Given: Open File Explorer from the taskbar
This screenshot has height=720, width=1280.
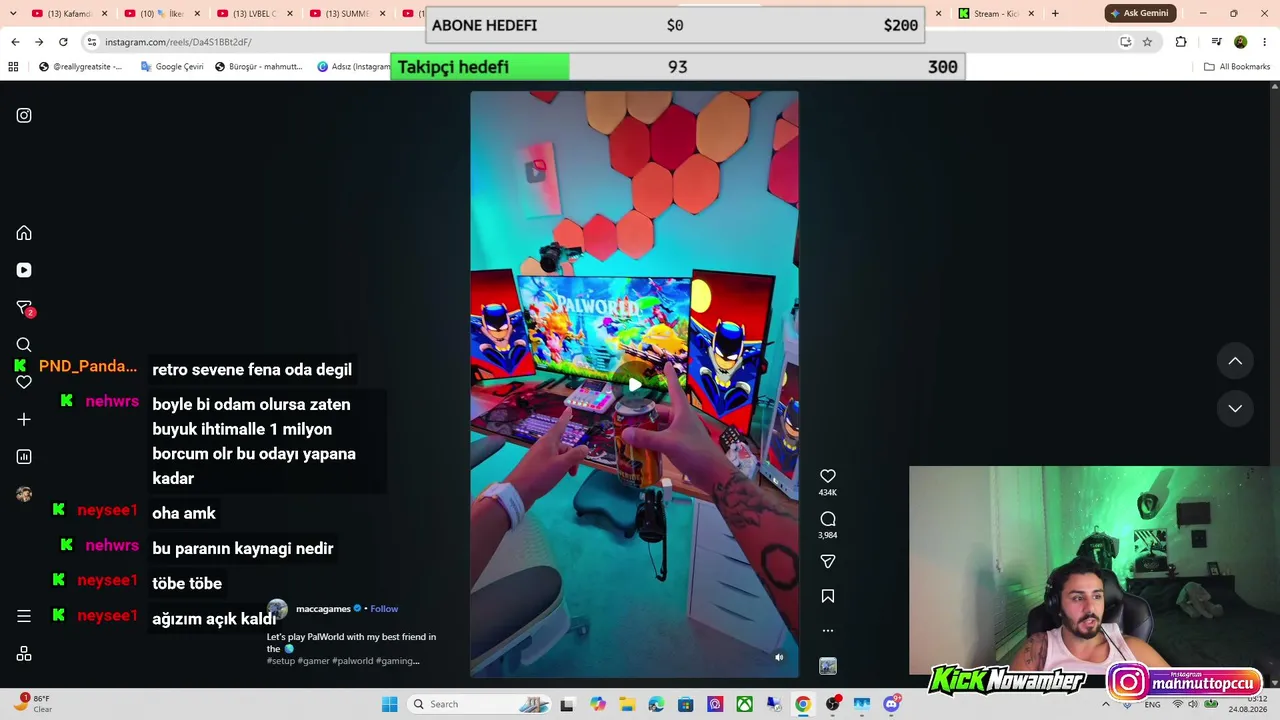Looking at the screenshot, I should pos(627,704).
